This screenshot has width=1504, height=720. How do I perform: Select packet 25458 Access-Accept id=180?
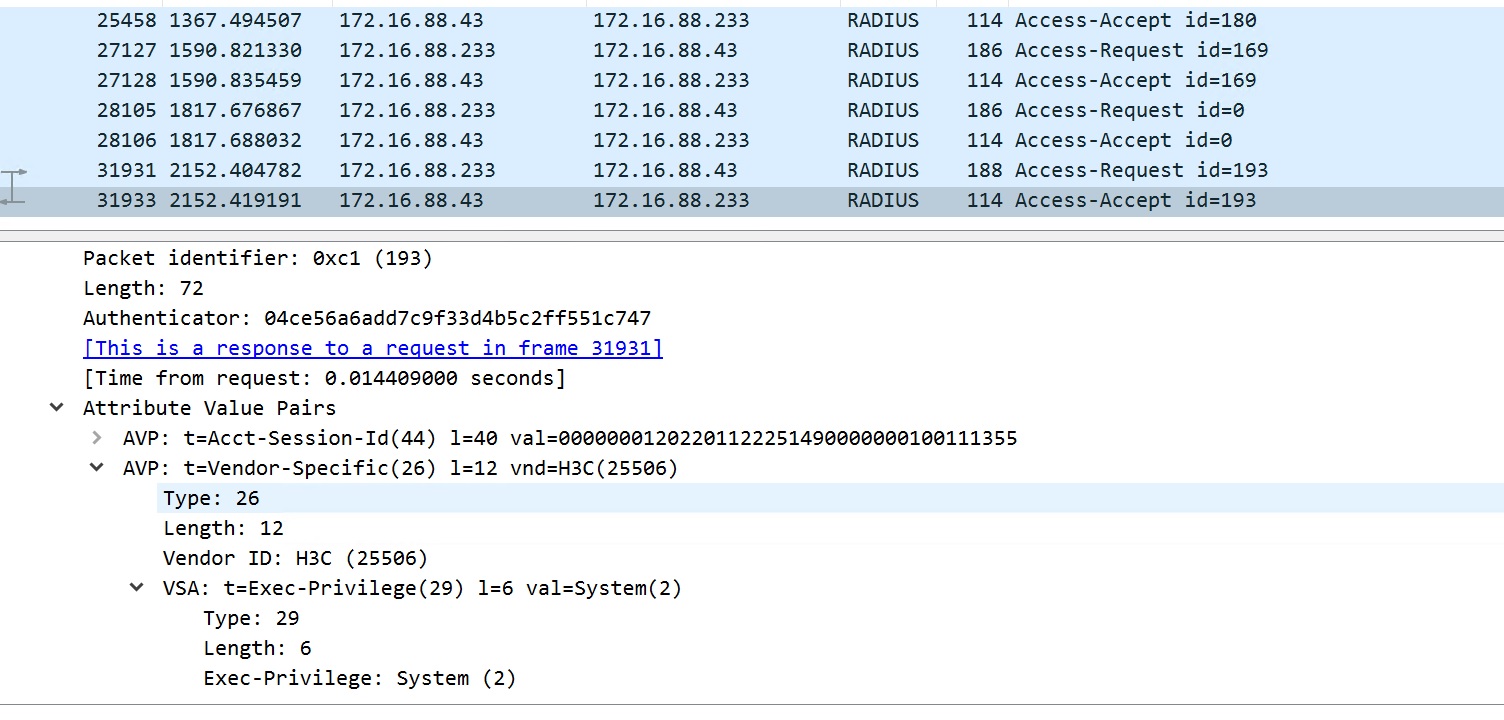click(676, 20)
